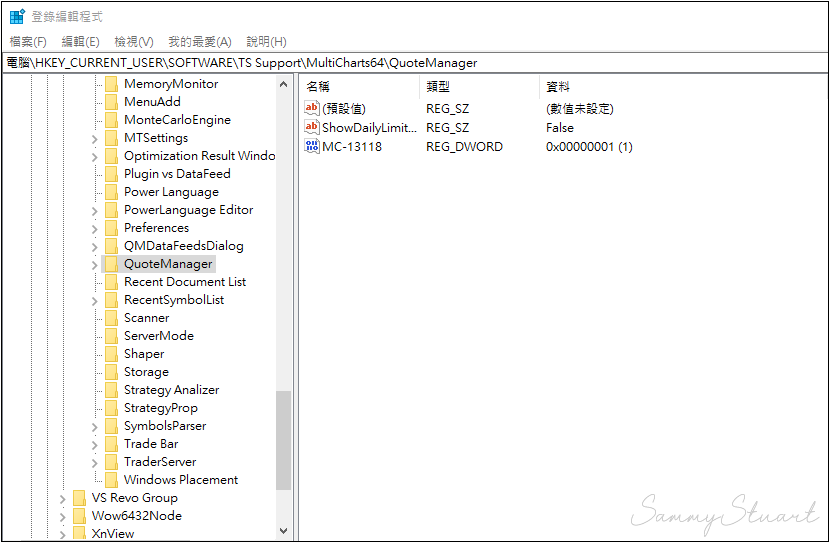
Task: Click the tree scrollbar up arrow
Action: pos(283,84)
